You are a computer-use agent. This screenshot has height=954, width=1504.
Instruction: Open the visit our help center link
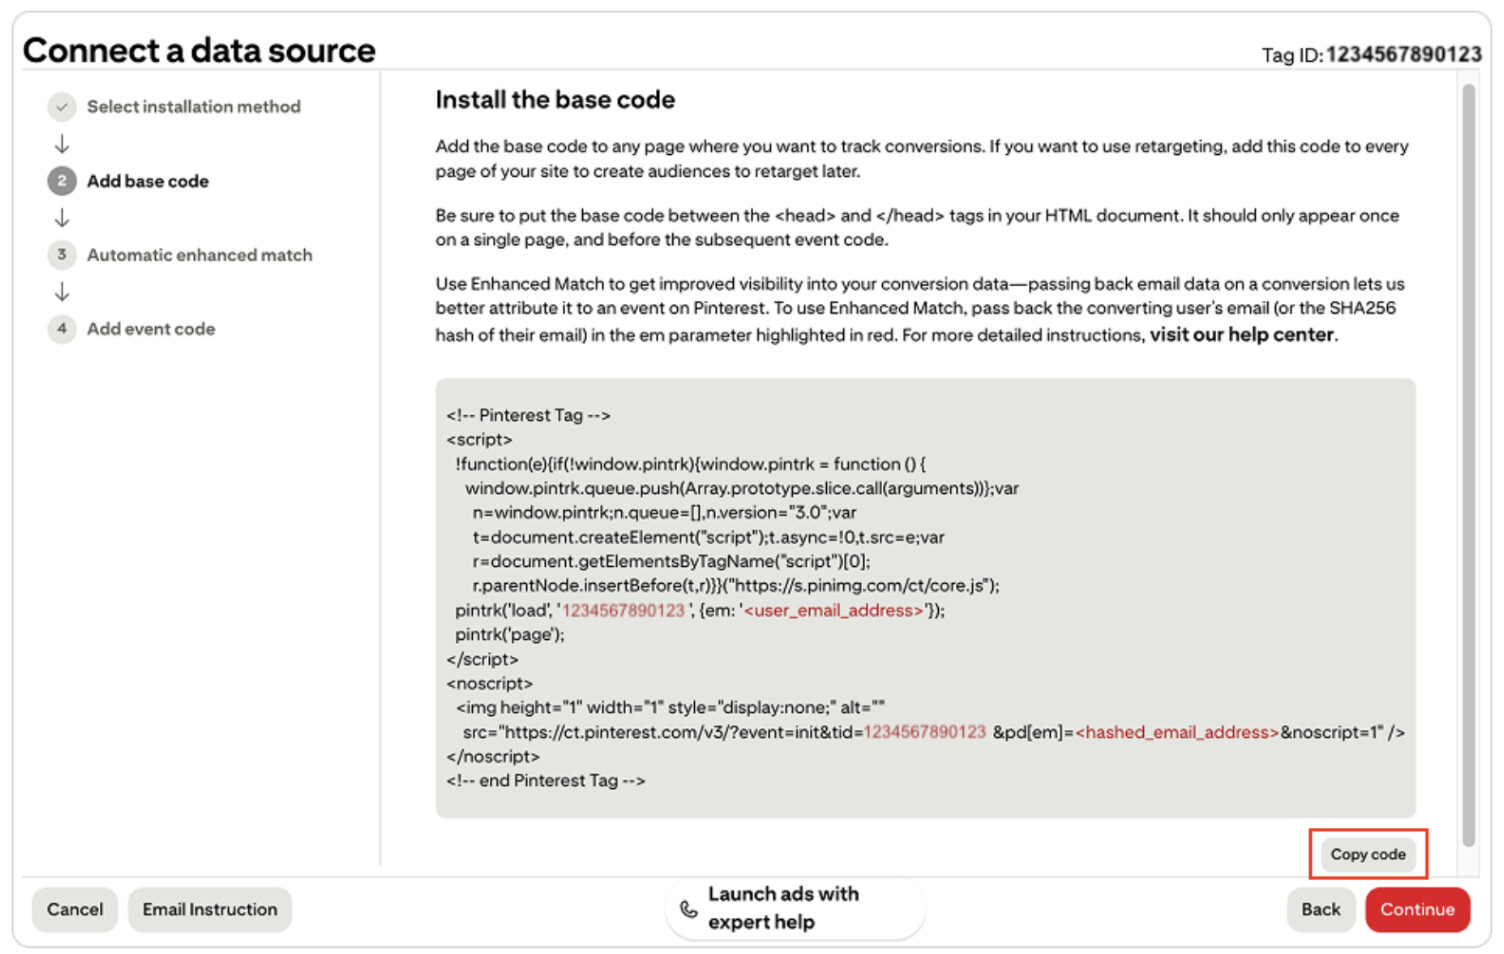[1241, 334]
